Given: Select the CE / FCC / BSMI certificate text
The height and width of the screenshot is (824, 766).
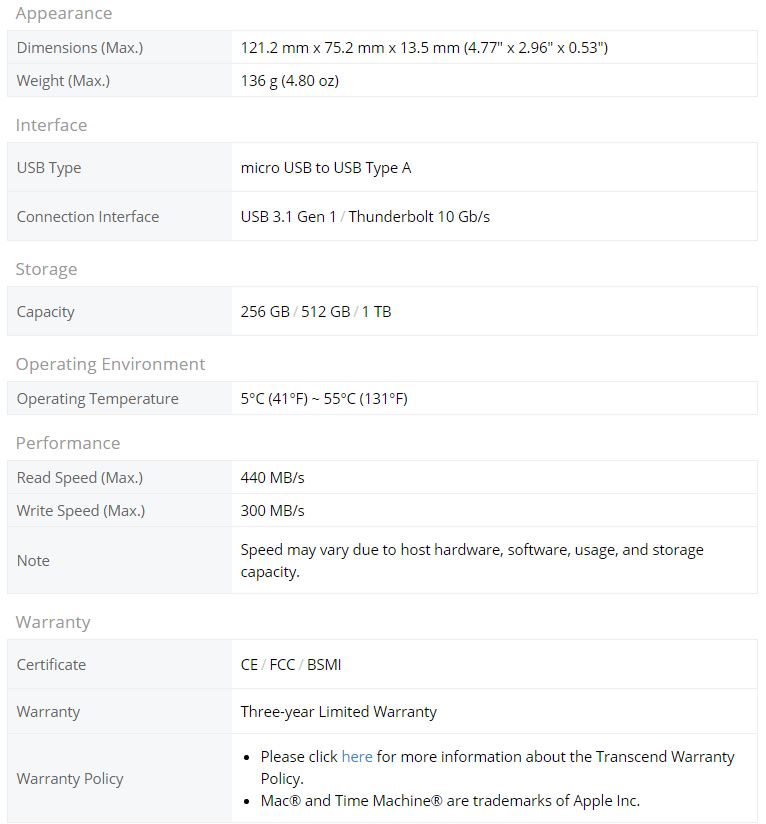Looking at the screenshot, I should coord(291,664).
